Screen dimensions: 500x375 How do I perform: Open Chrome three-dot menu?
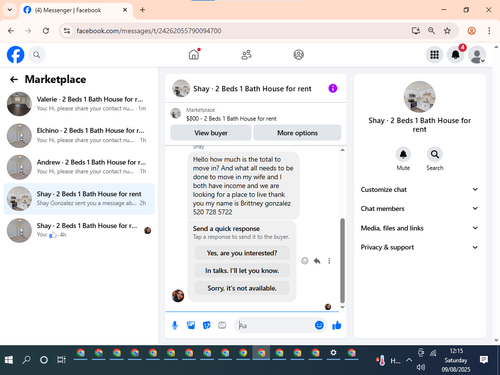(489, 31)
